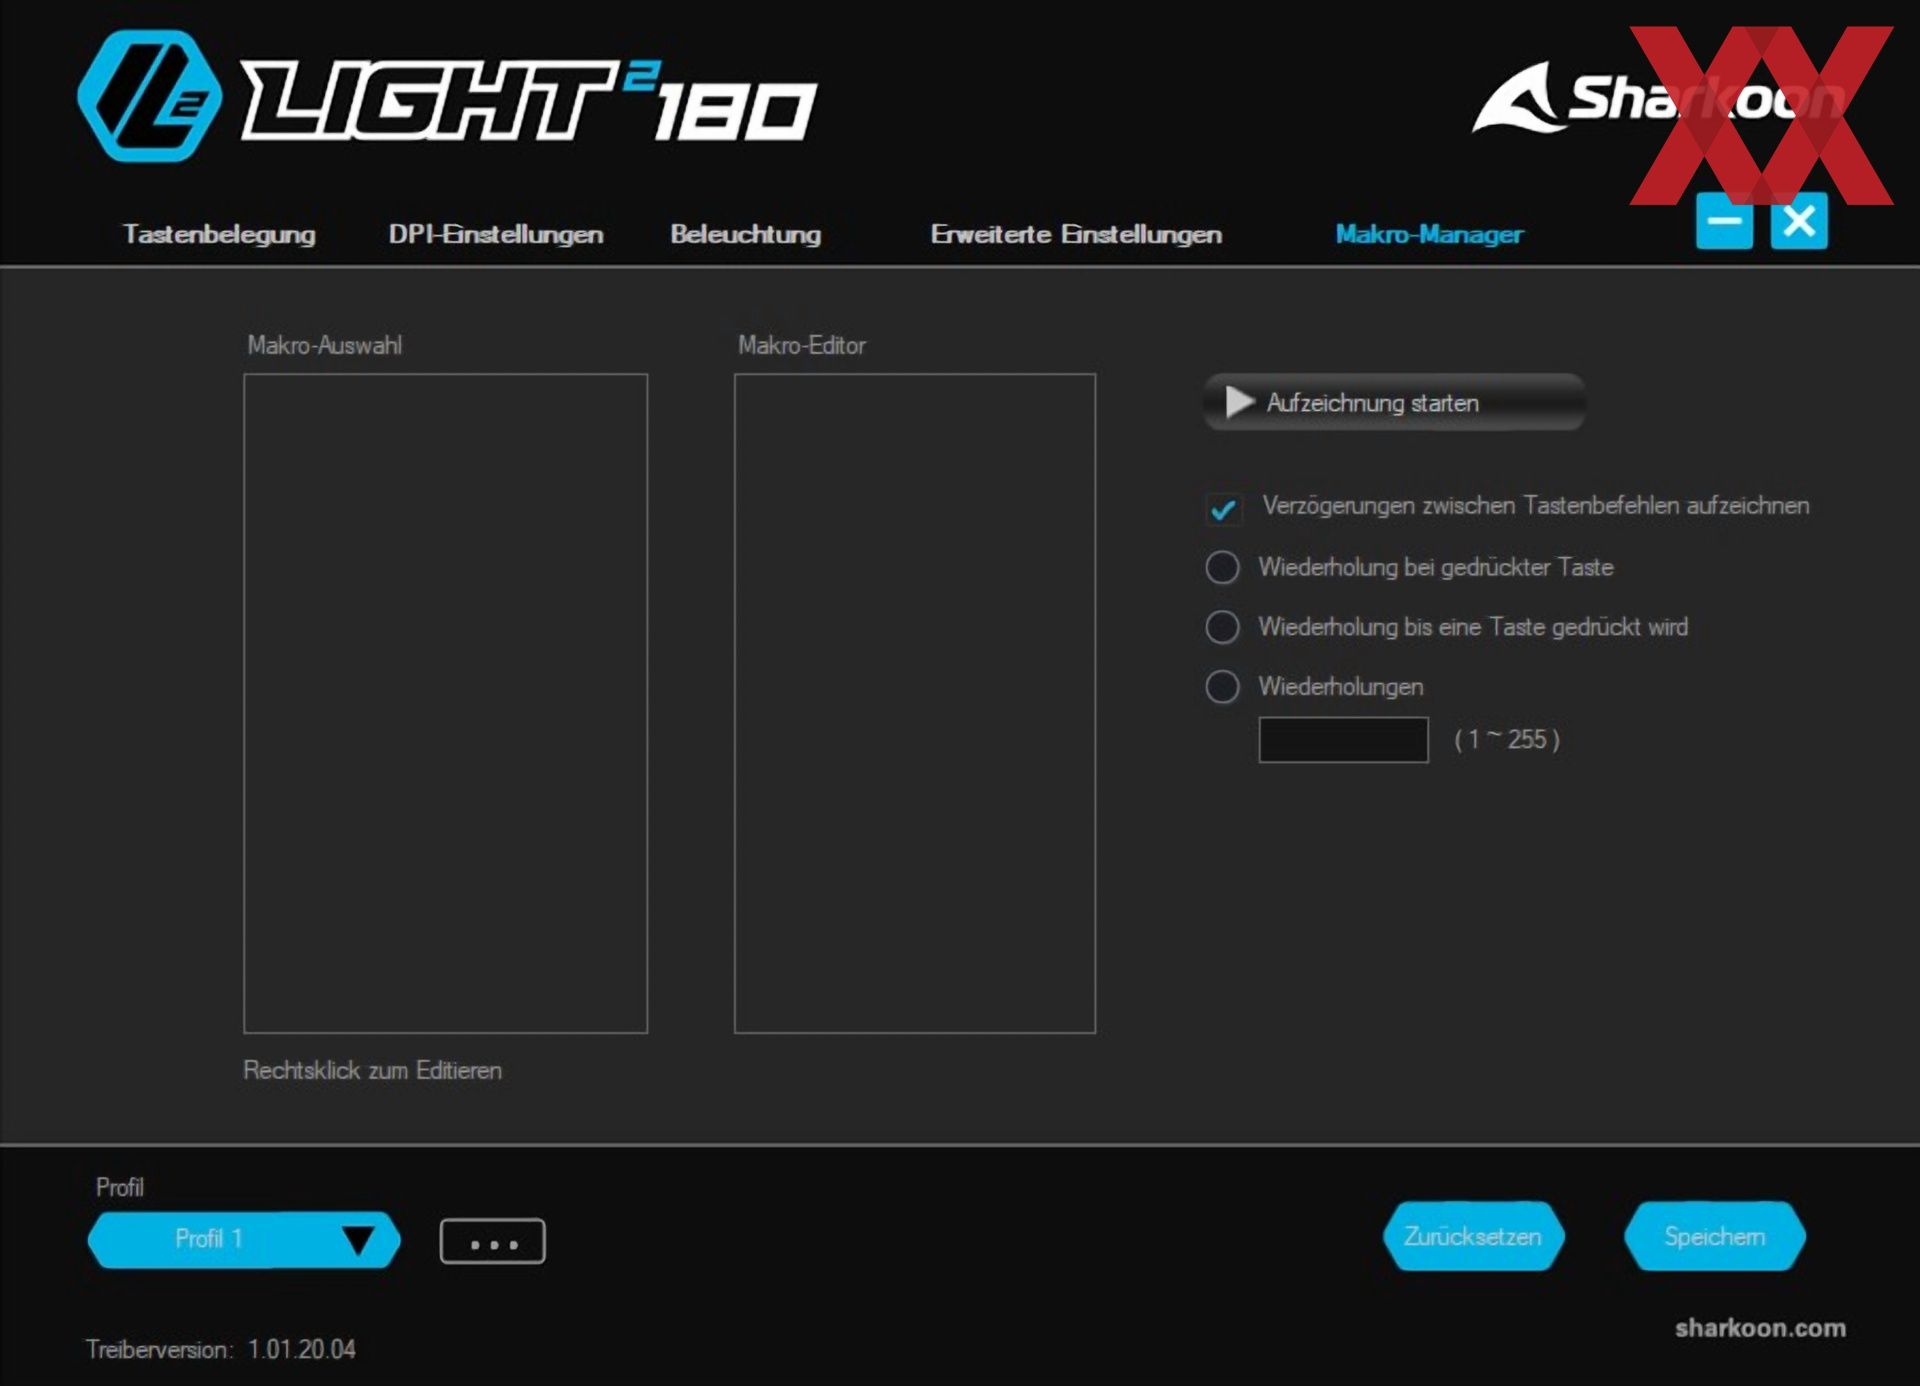Click the Aufzeichnung starten button

[1394, 402]
